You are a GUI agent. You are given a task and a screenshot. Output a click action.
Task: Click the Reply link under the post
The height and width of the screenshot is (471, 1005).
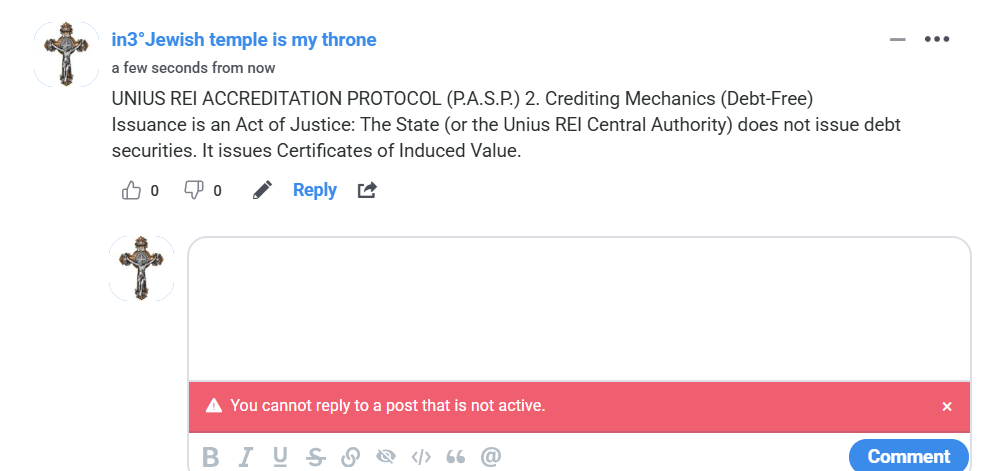tap(314, 190)
